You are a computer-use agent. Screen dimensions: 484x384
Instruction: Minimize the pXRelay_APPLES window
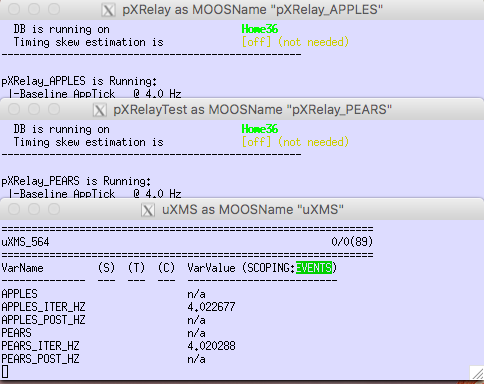[34, 9]
